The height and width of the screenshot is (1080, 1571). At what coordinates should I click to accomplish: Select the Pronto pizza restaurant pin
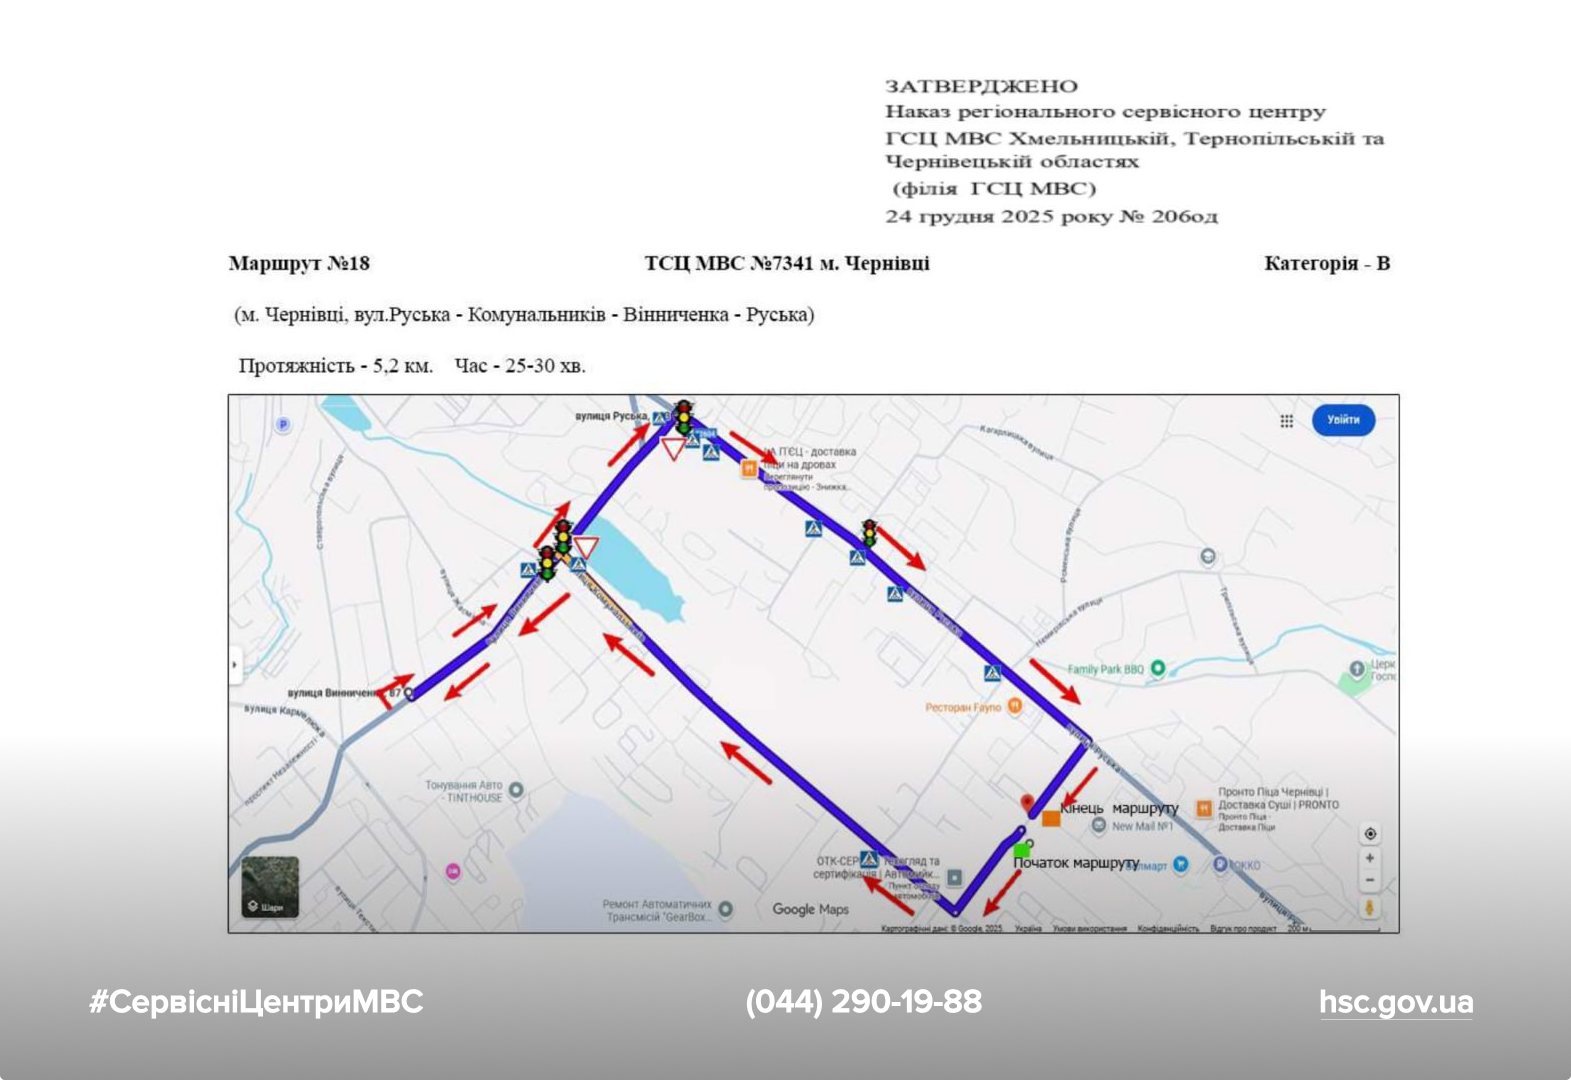[x=1204, y=808]
